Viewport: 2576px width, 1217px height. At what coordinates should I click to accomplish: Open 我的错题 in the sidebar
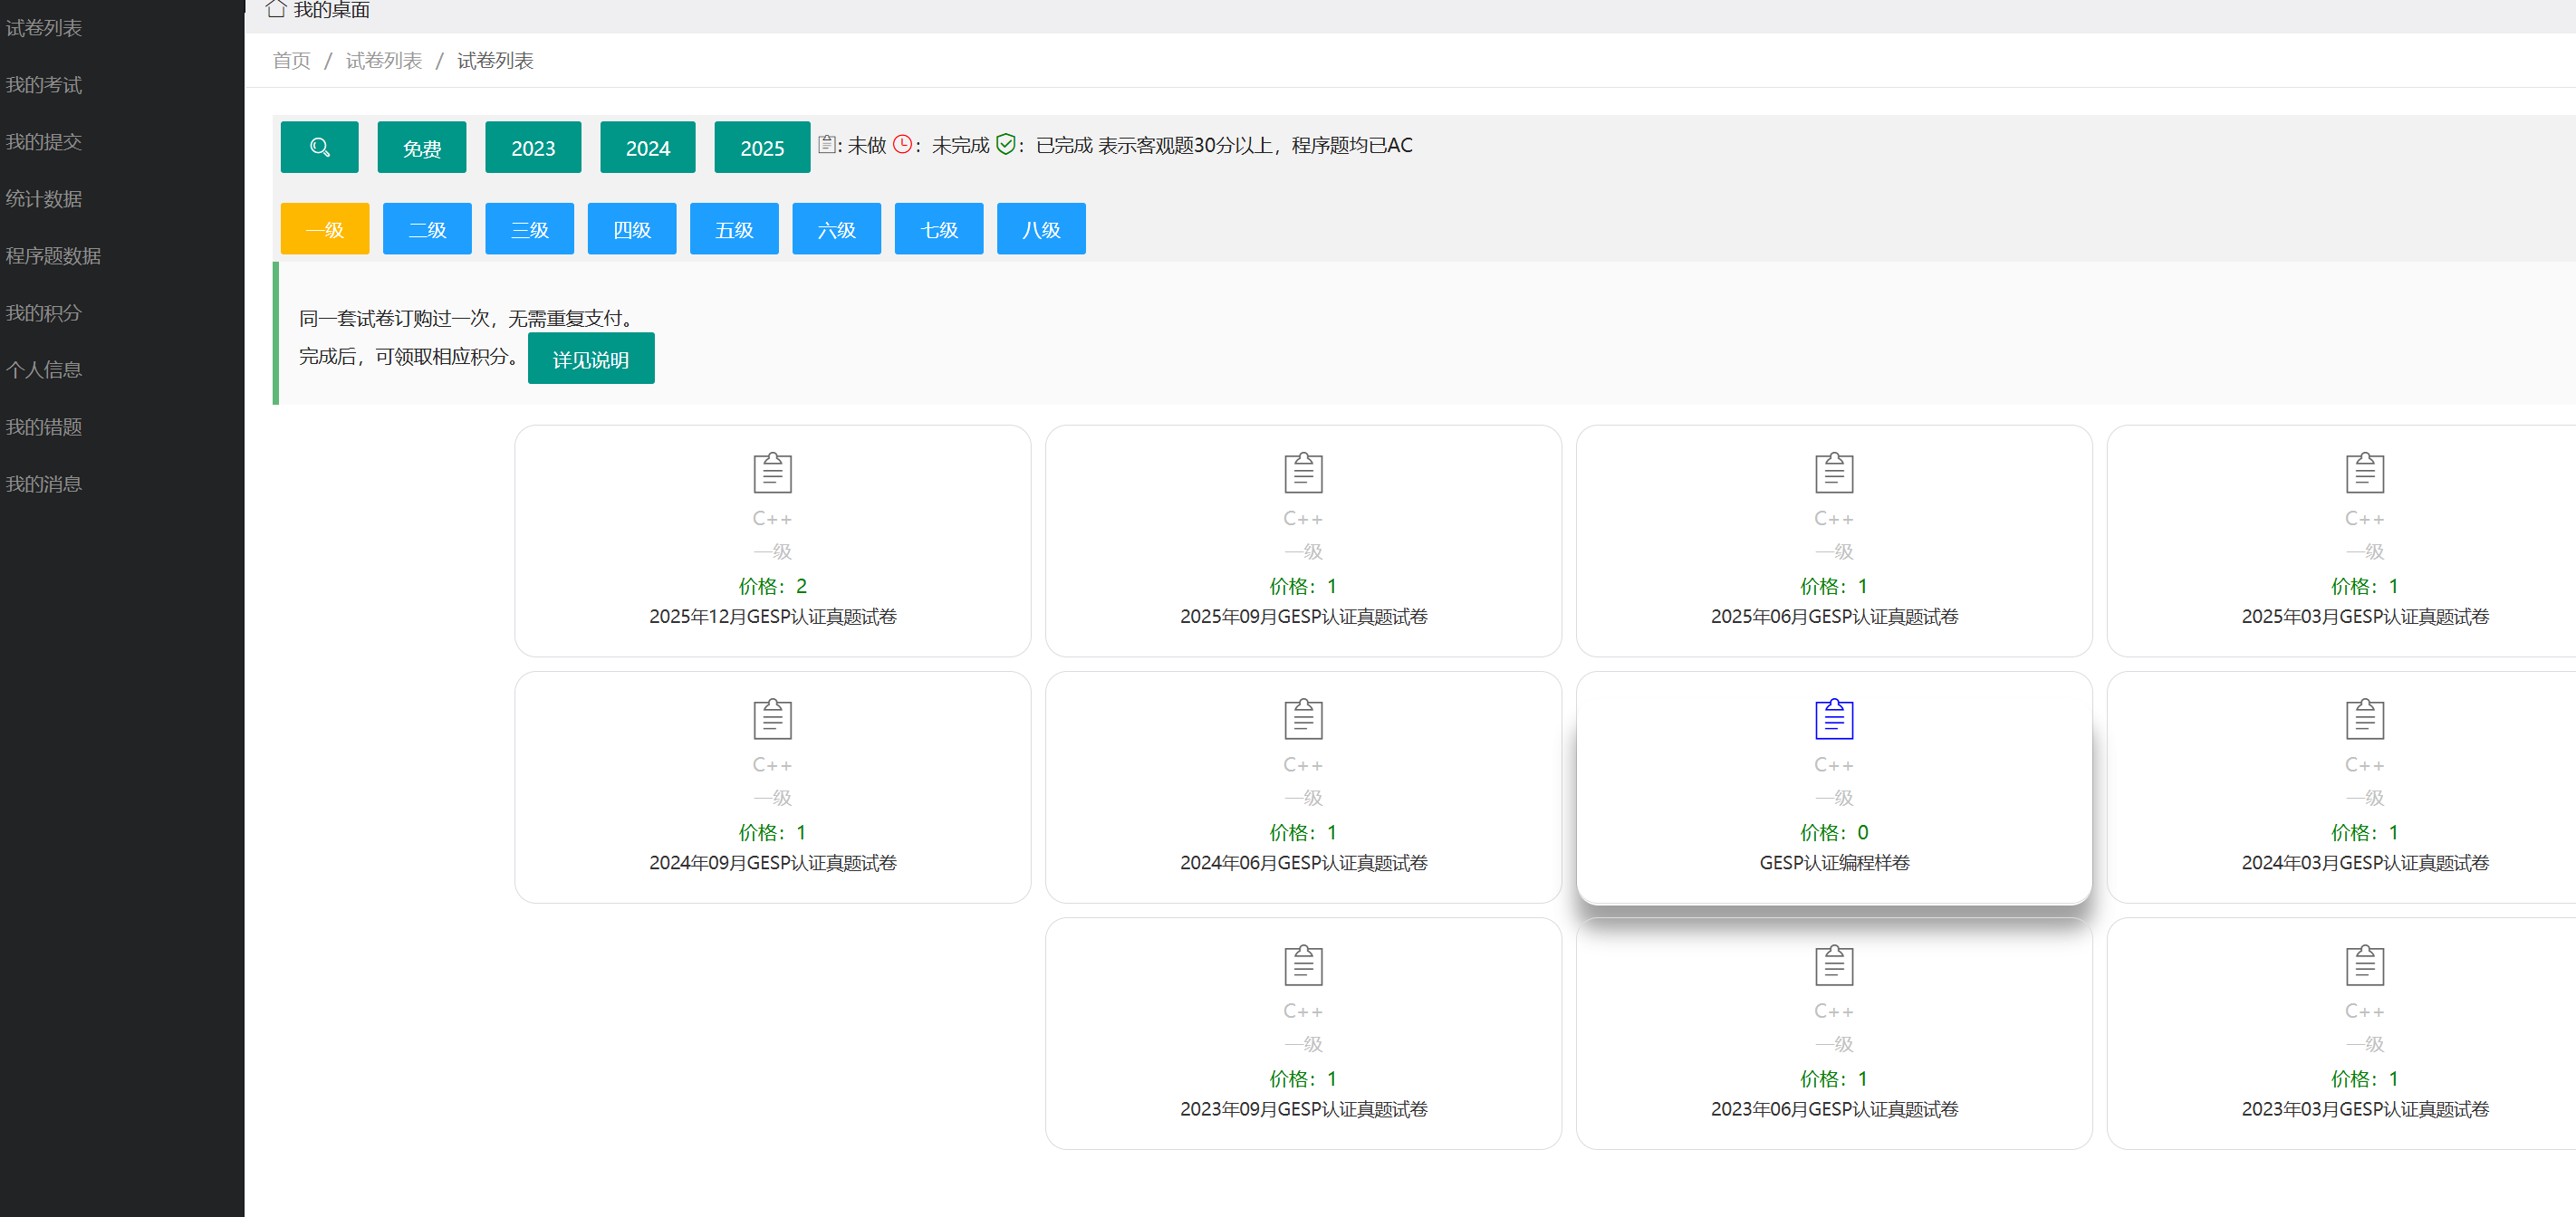point(44,427)
